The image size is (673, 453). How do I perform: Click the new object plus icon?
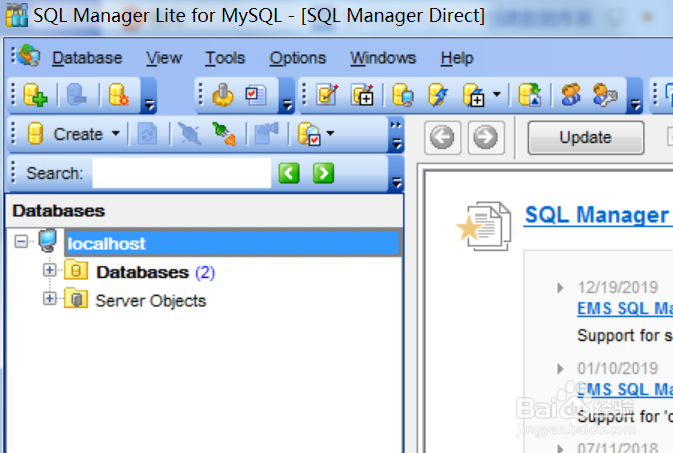coord(474,95)
